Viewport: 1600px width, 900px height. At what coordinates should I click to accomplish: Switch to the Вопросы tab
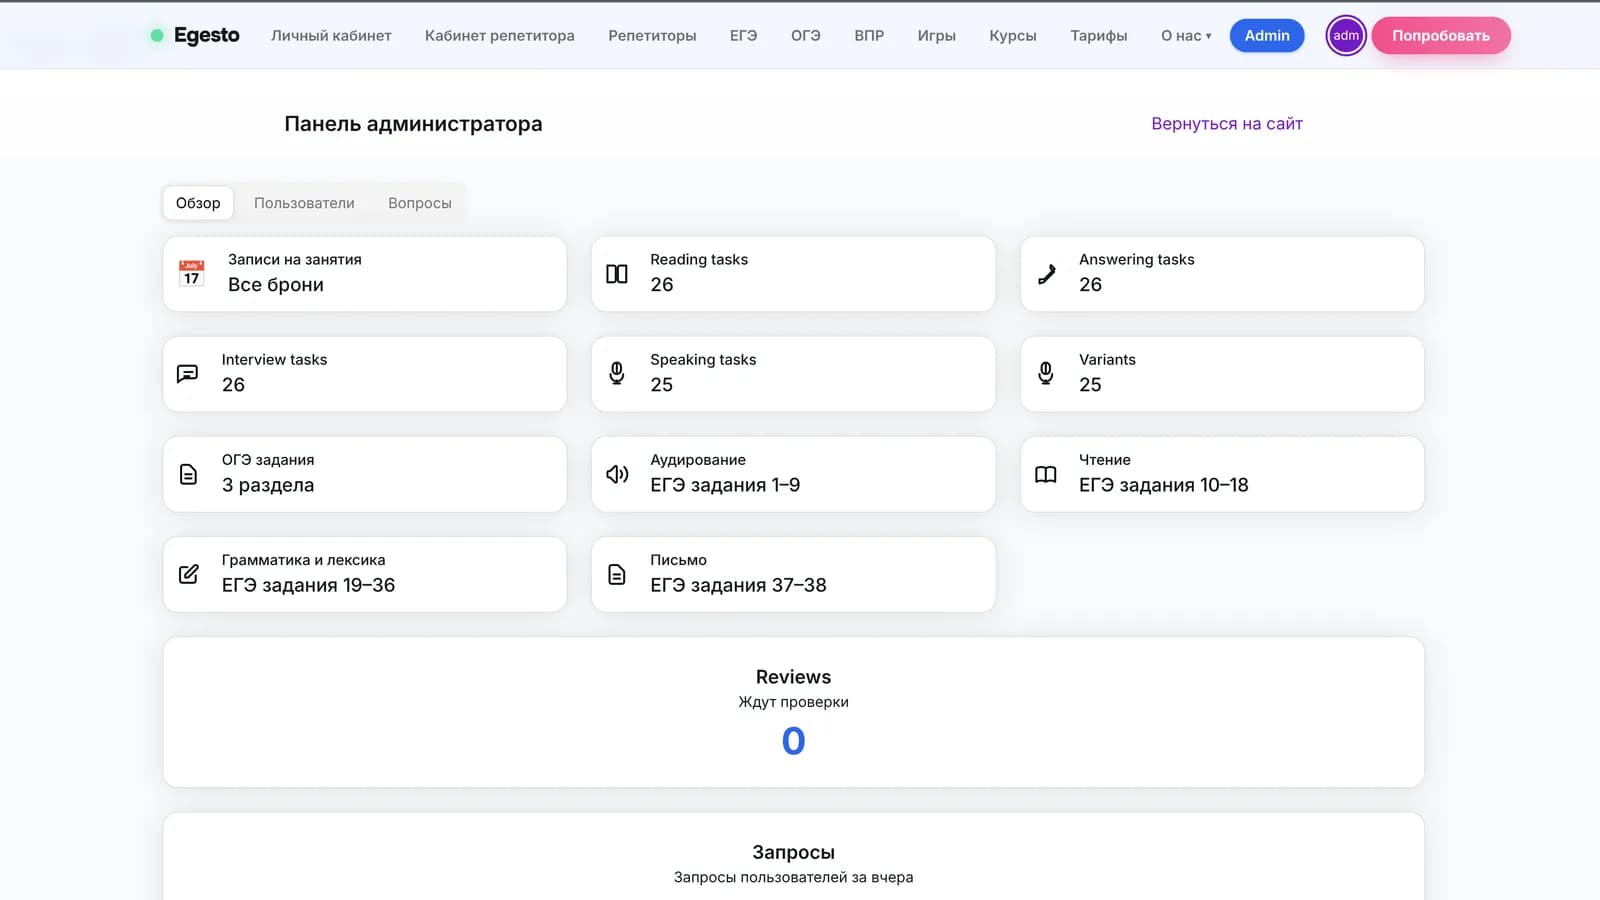(x=420, y=203)
